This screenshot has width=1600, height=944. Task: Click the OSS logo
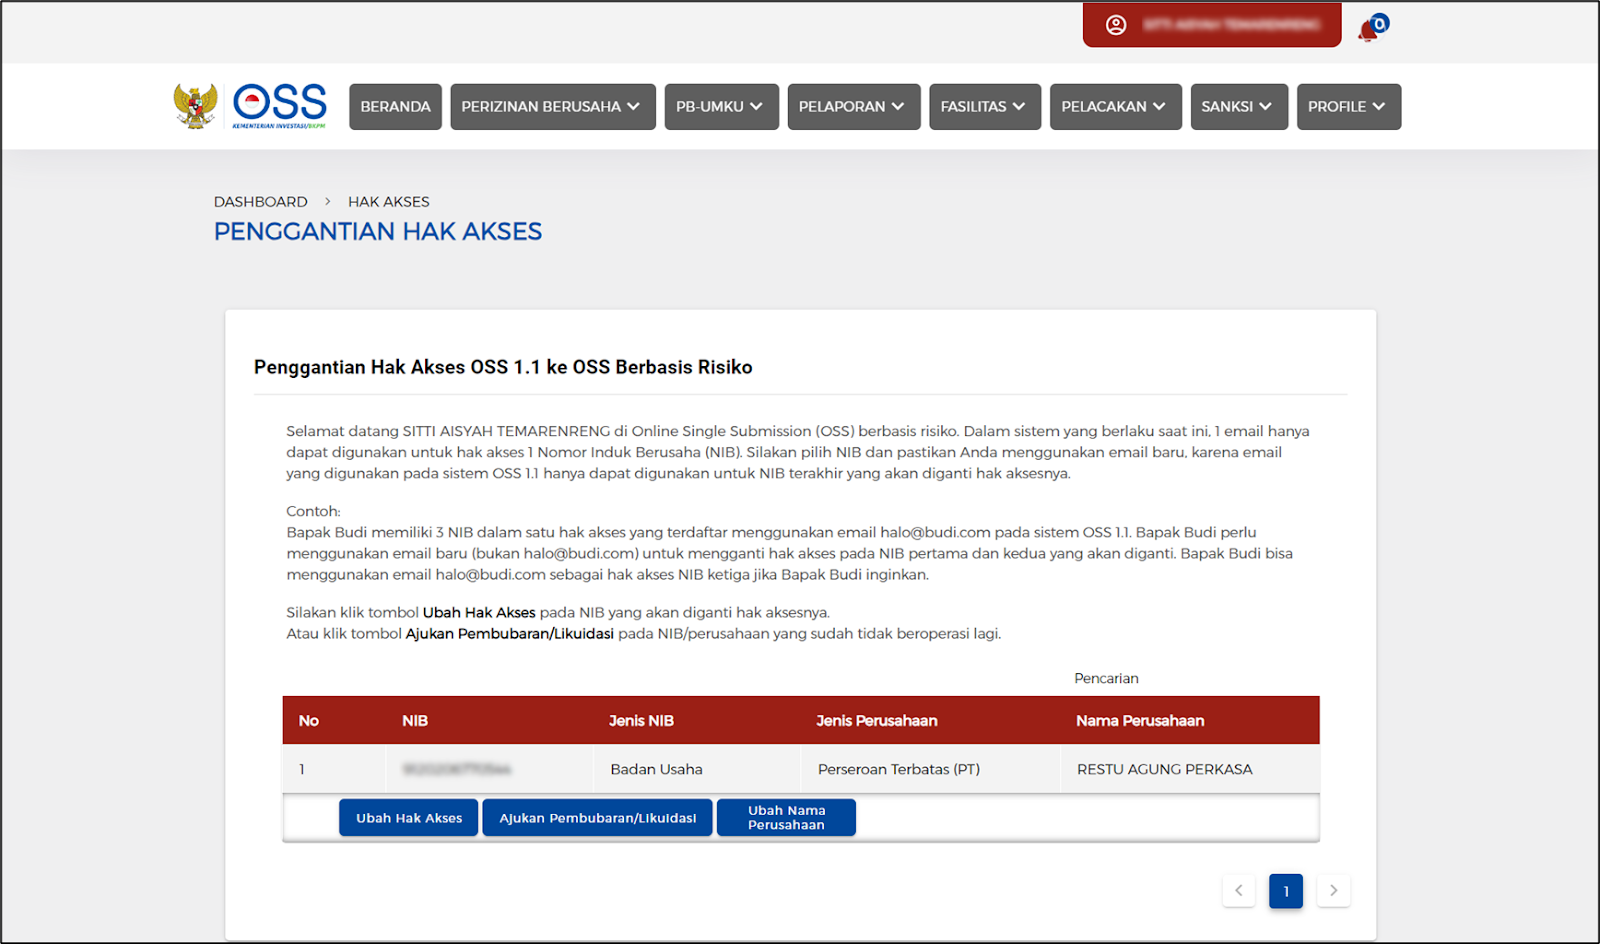coord(280,104)
